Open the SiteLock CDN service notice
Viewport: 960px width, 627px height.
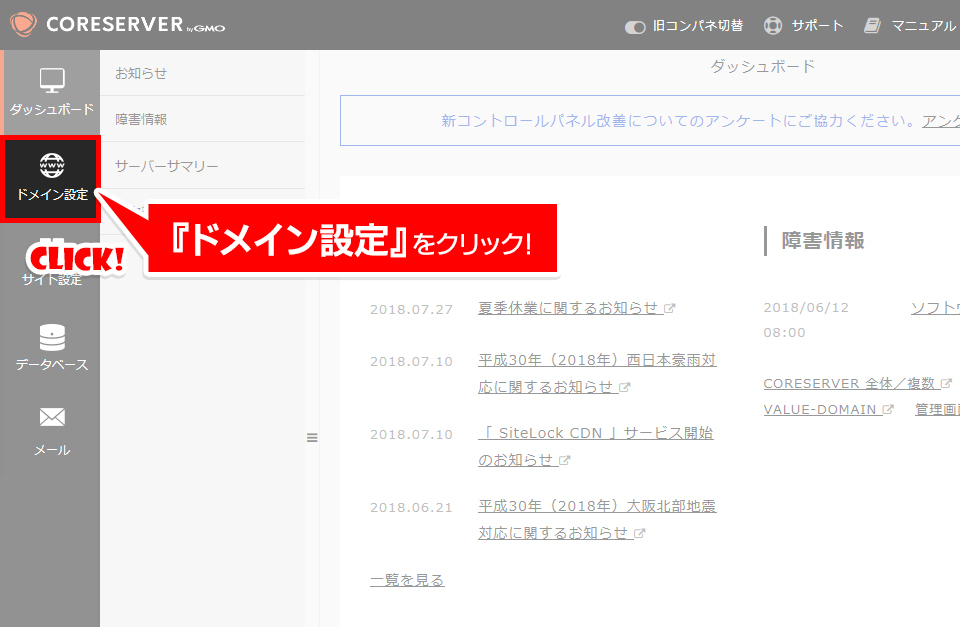click(596, 434)
